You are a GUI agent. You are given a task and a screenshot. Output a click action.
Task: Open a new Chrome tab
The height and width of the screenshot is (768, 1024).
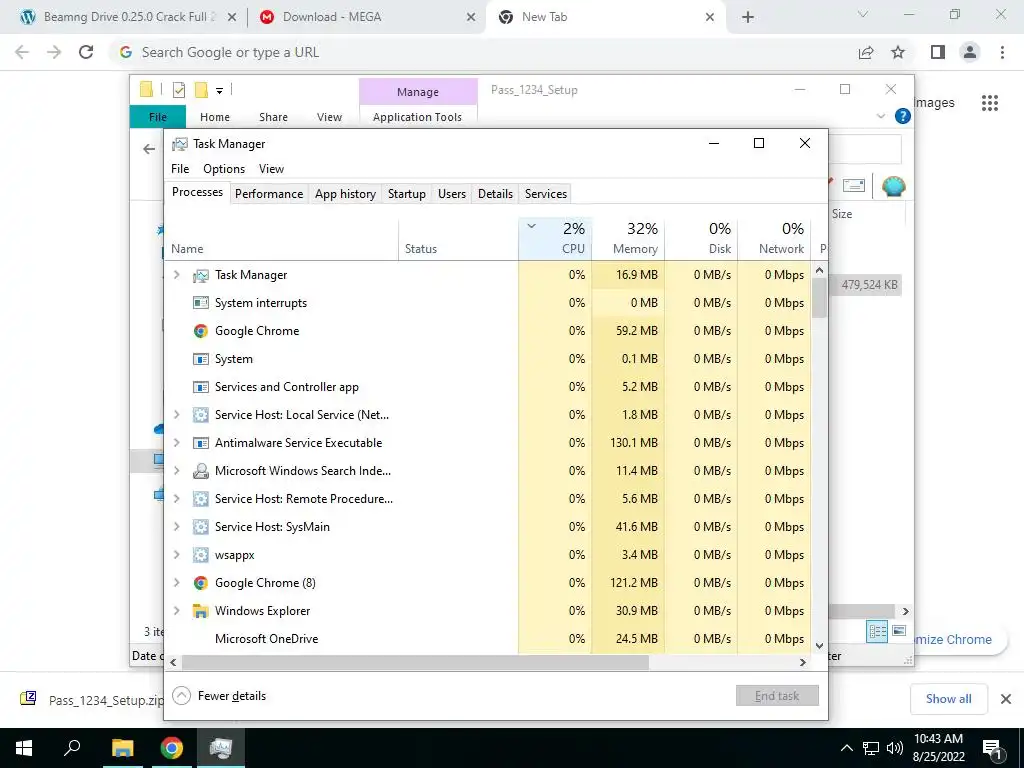coord(748,18)
